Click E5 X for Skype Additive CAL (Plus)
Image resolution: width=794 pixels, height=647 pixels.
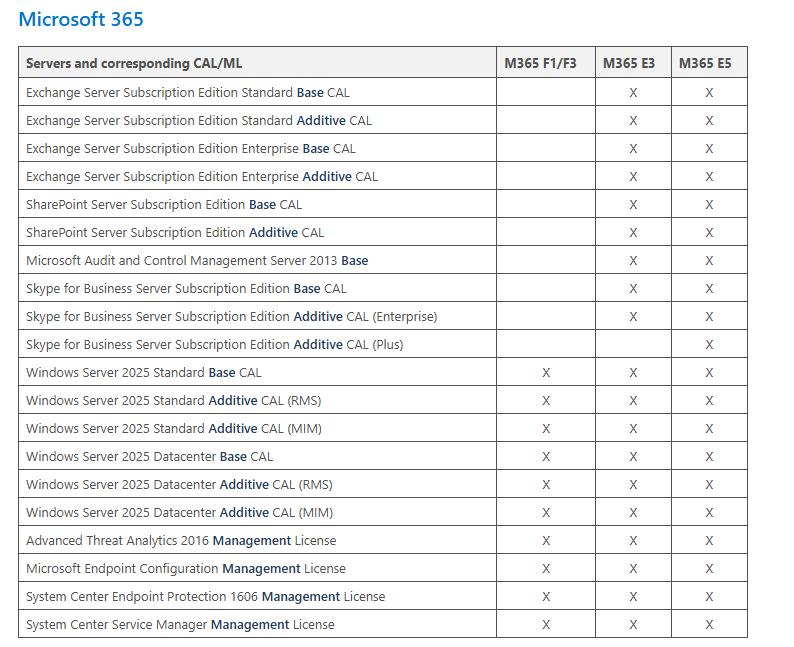click(709, 345)
